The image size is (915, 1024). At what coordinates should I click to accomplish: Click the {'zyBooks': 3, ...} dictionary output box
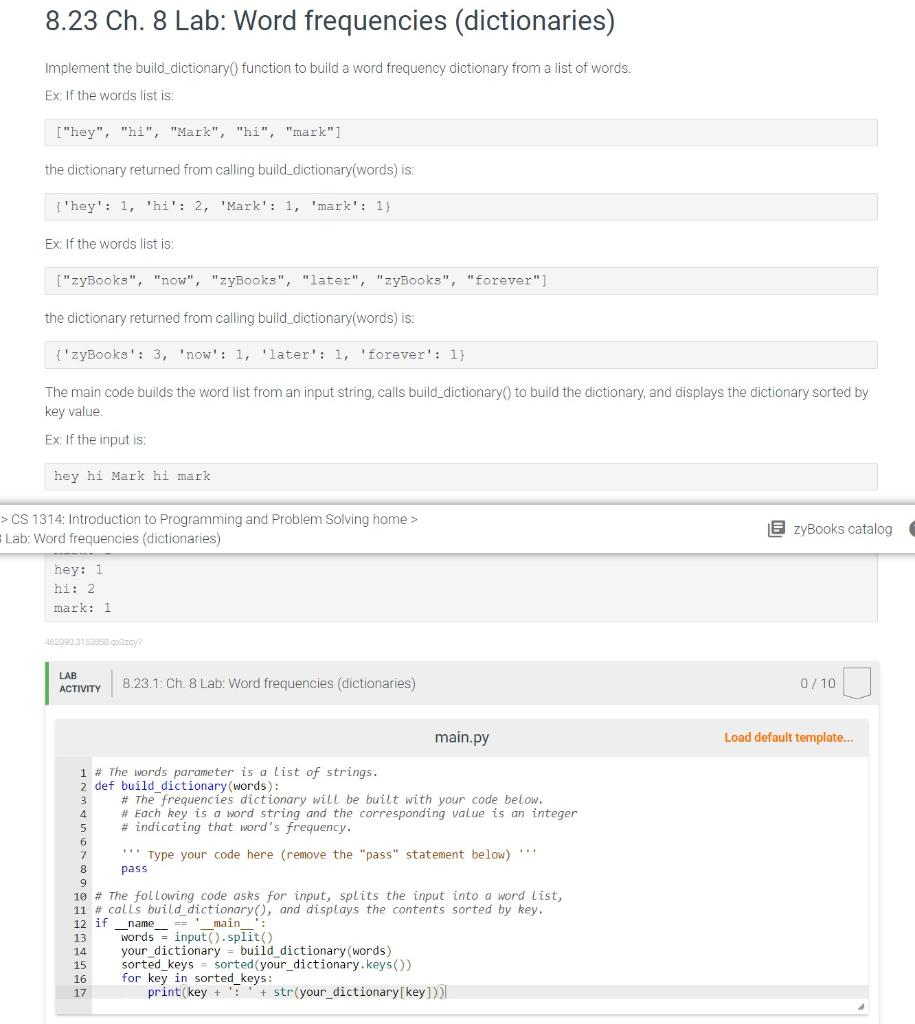[460, 355]
